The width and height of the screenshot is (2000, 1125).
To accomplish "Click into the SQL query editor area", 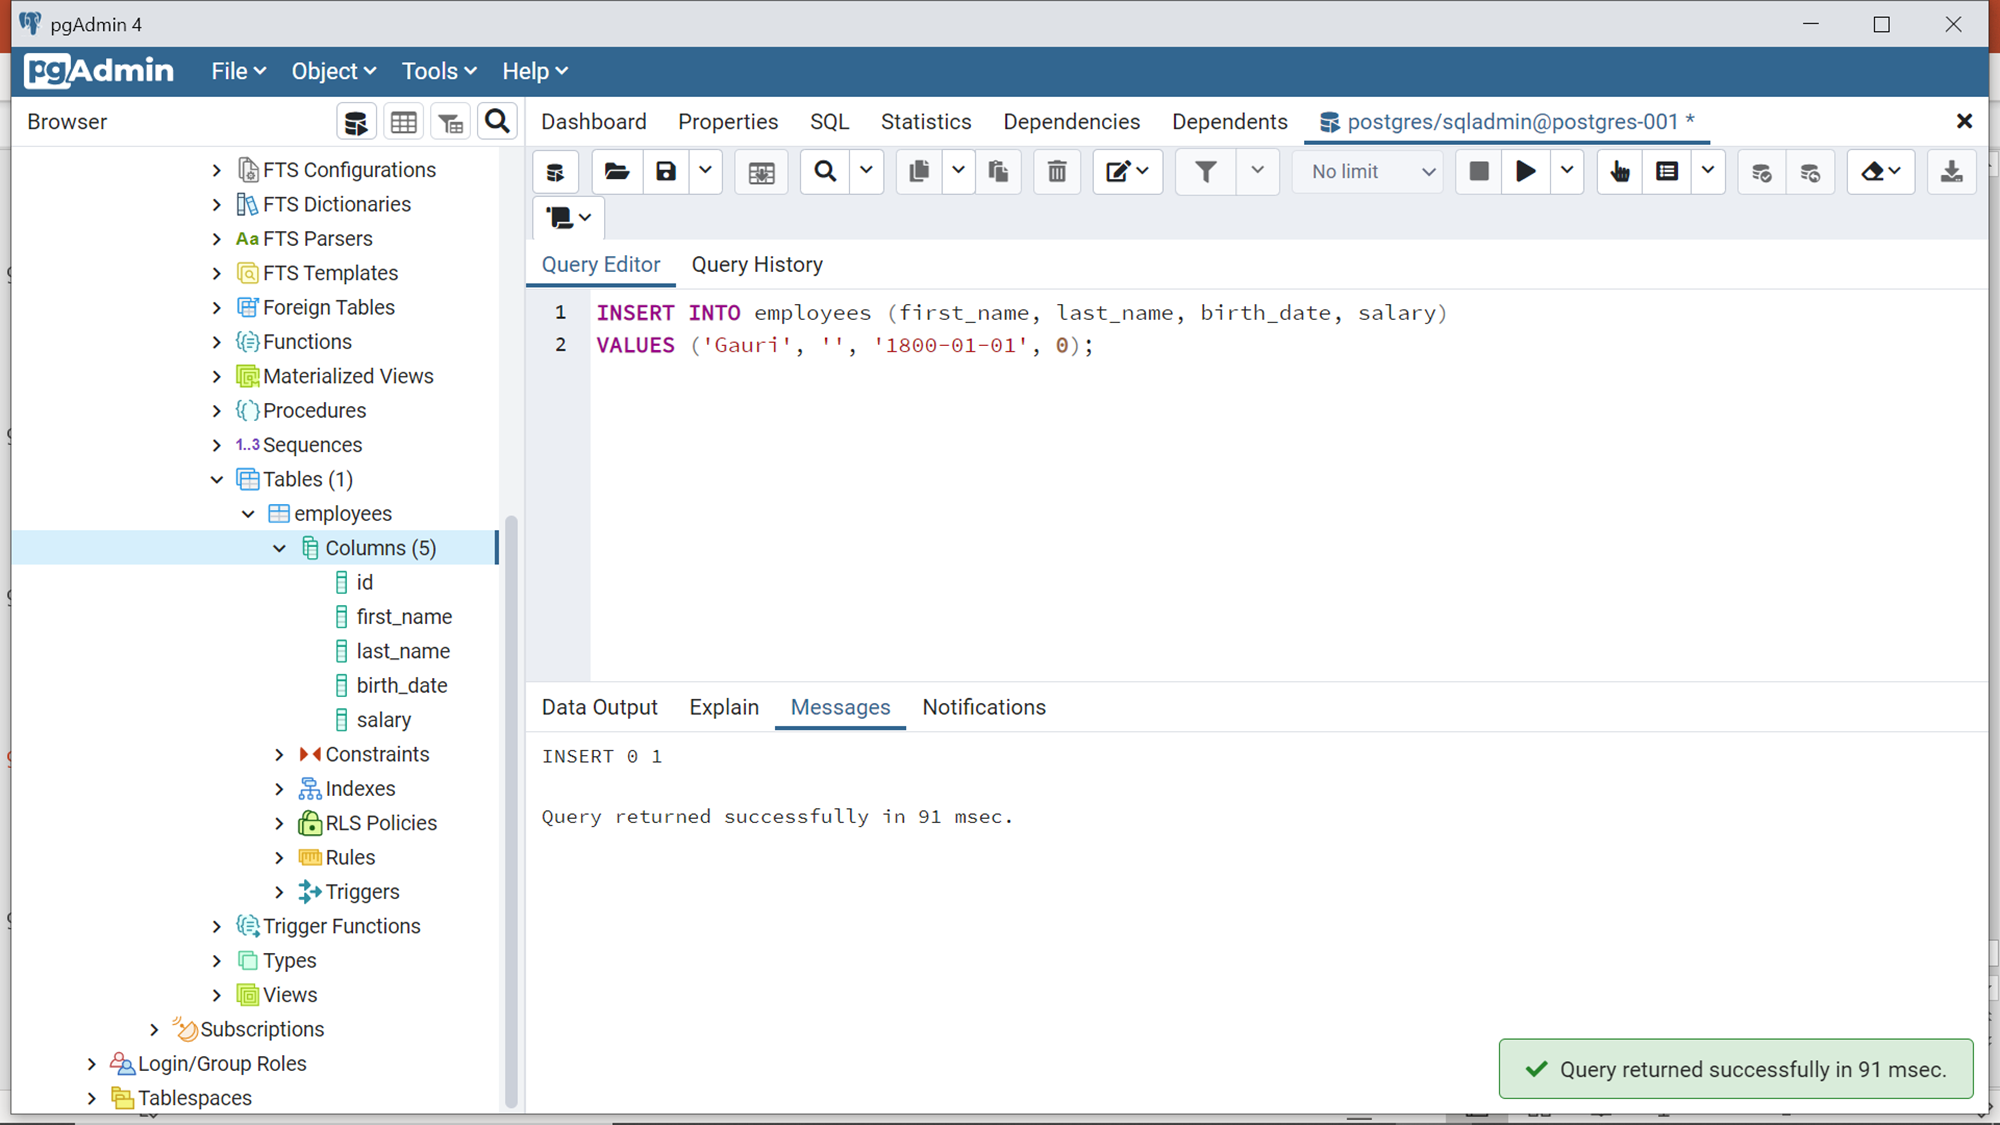I will pos(1200,500).
